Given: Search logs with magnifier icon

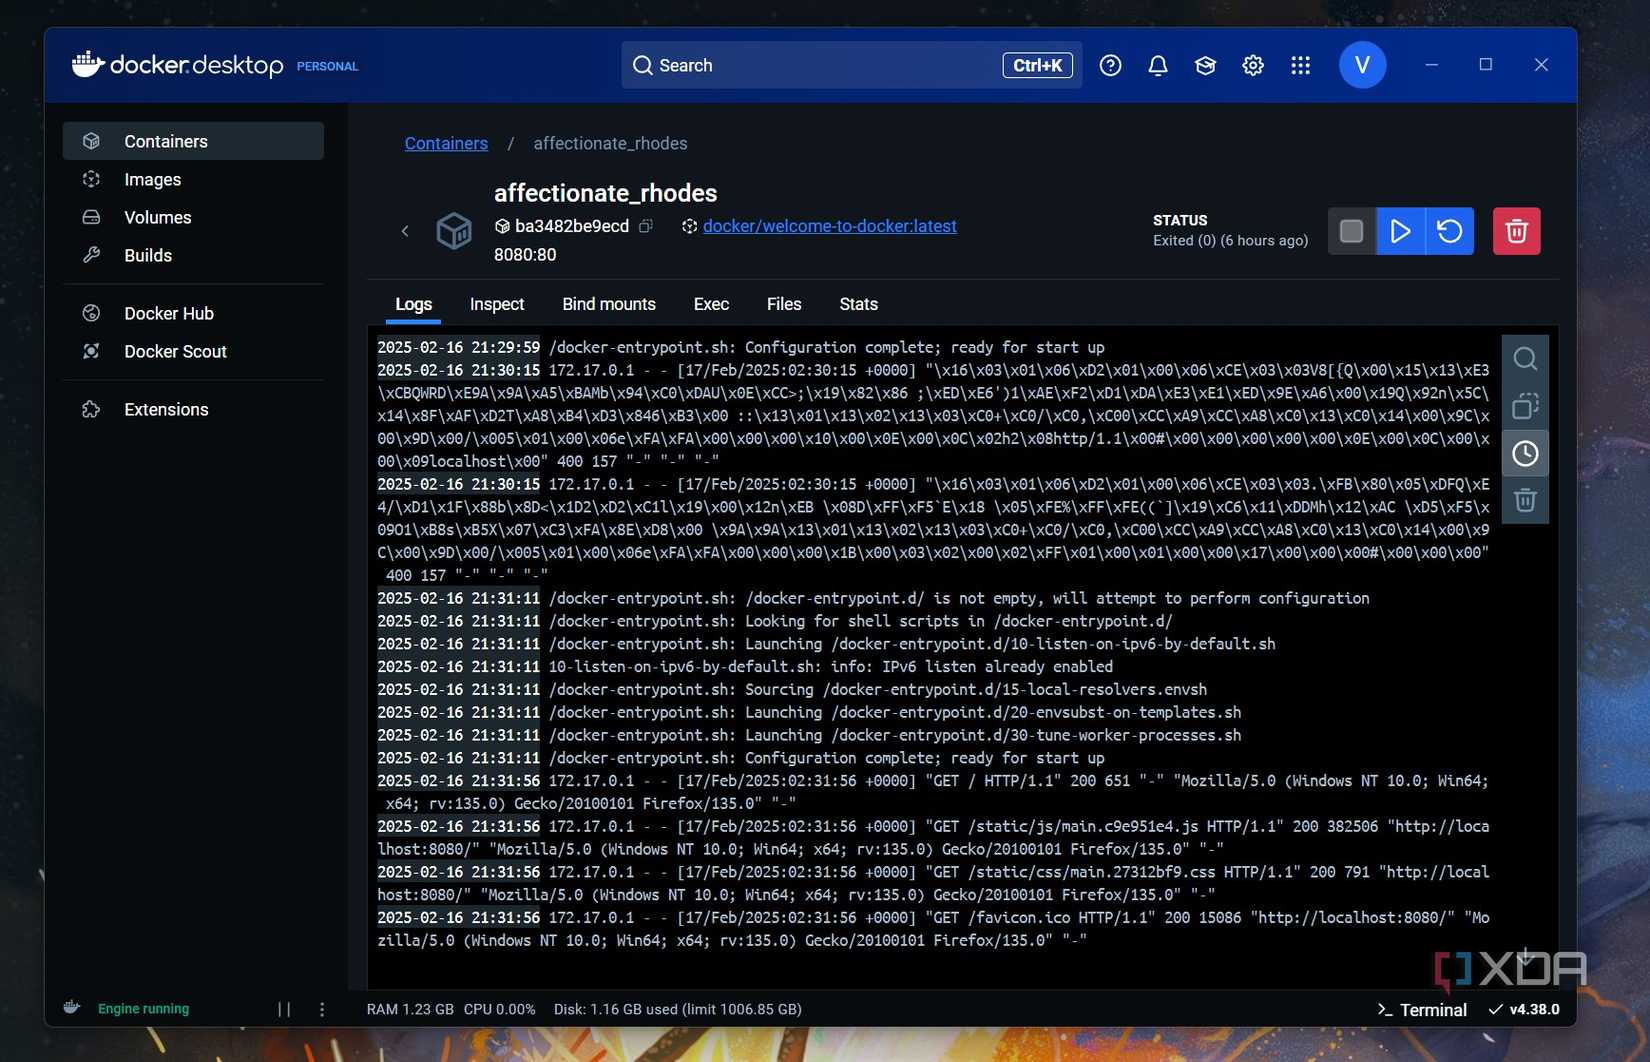Looking at the screenshot, I should tap(1525, 359).
